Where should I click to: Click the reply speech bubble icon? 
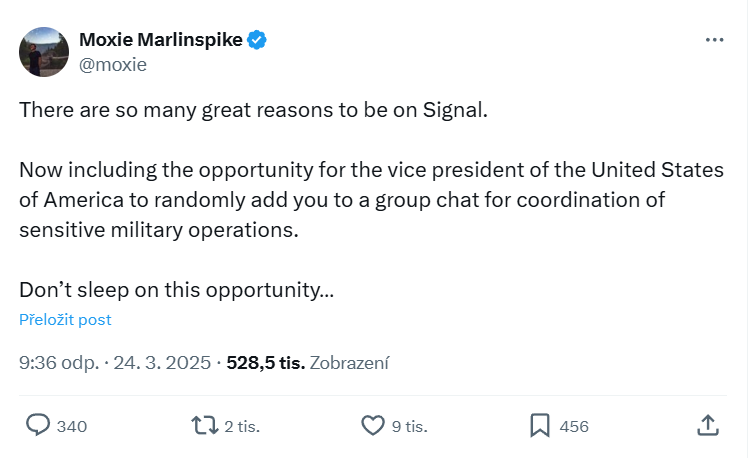coord(38,425)
